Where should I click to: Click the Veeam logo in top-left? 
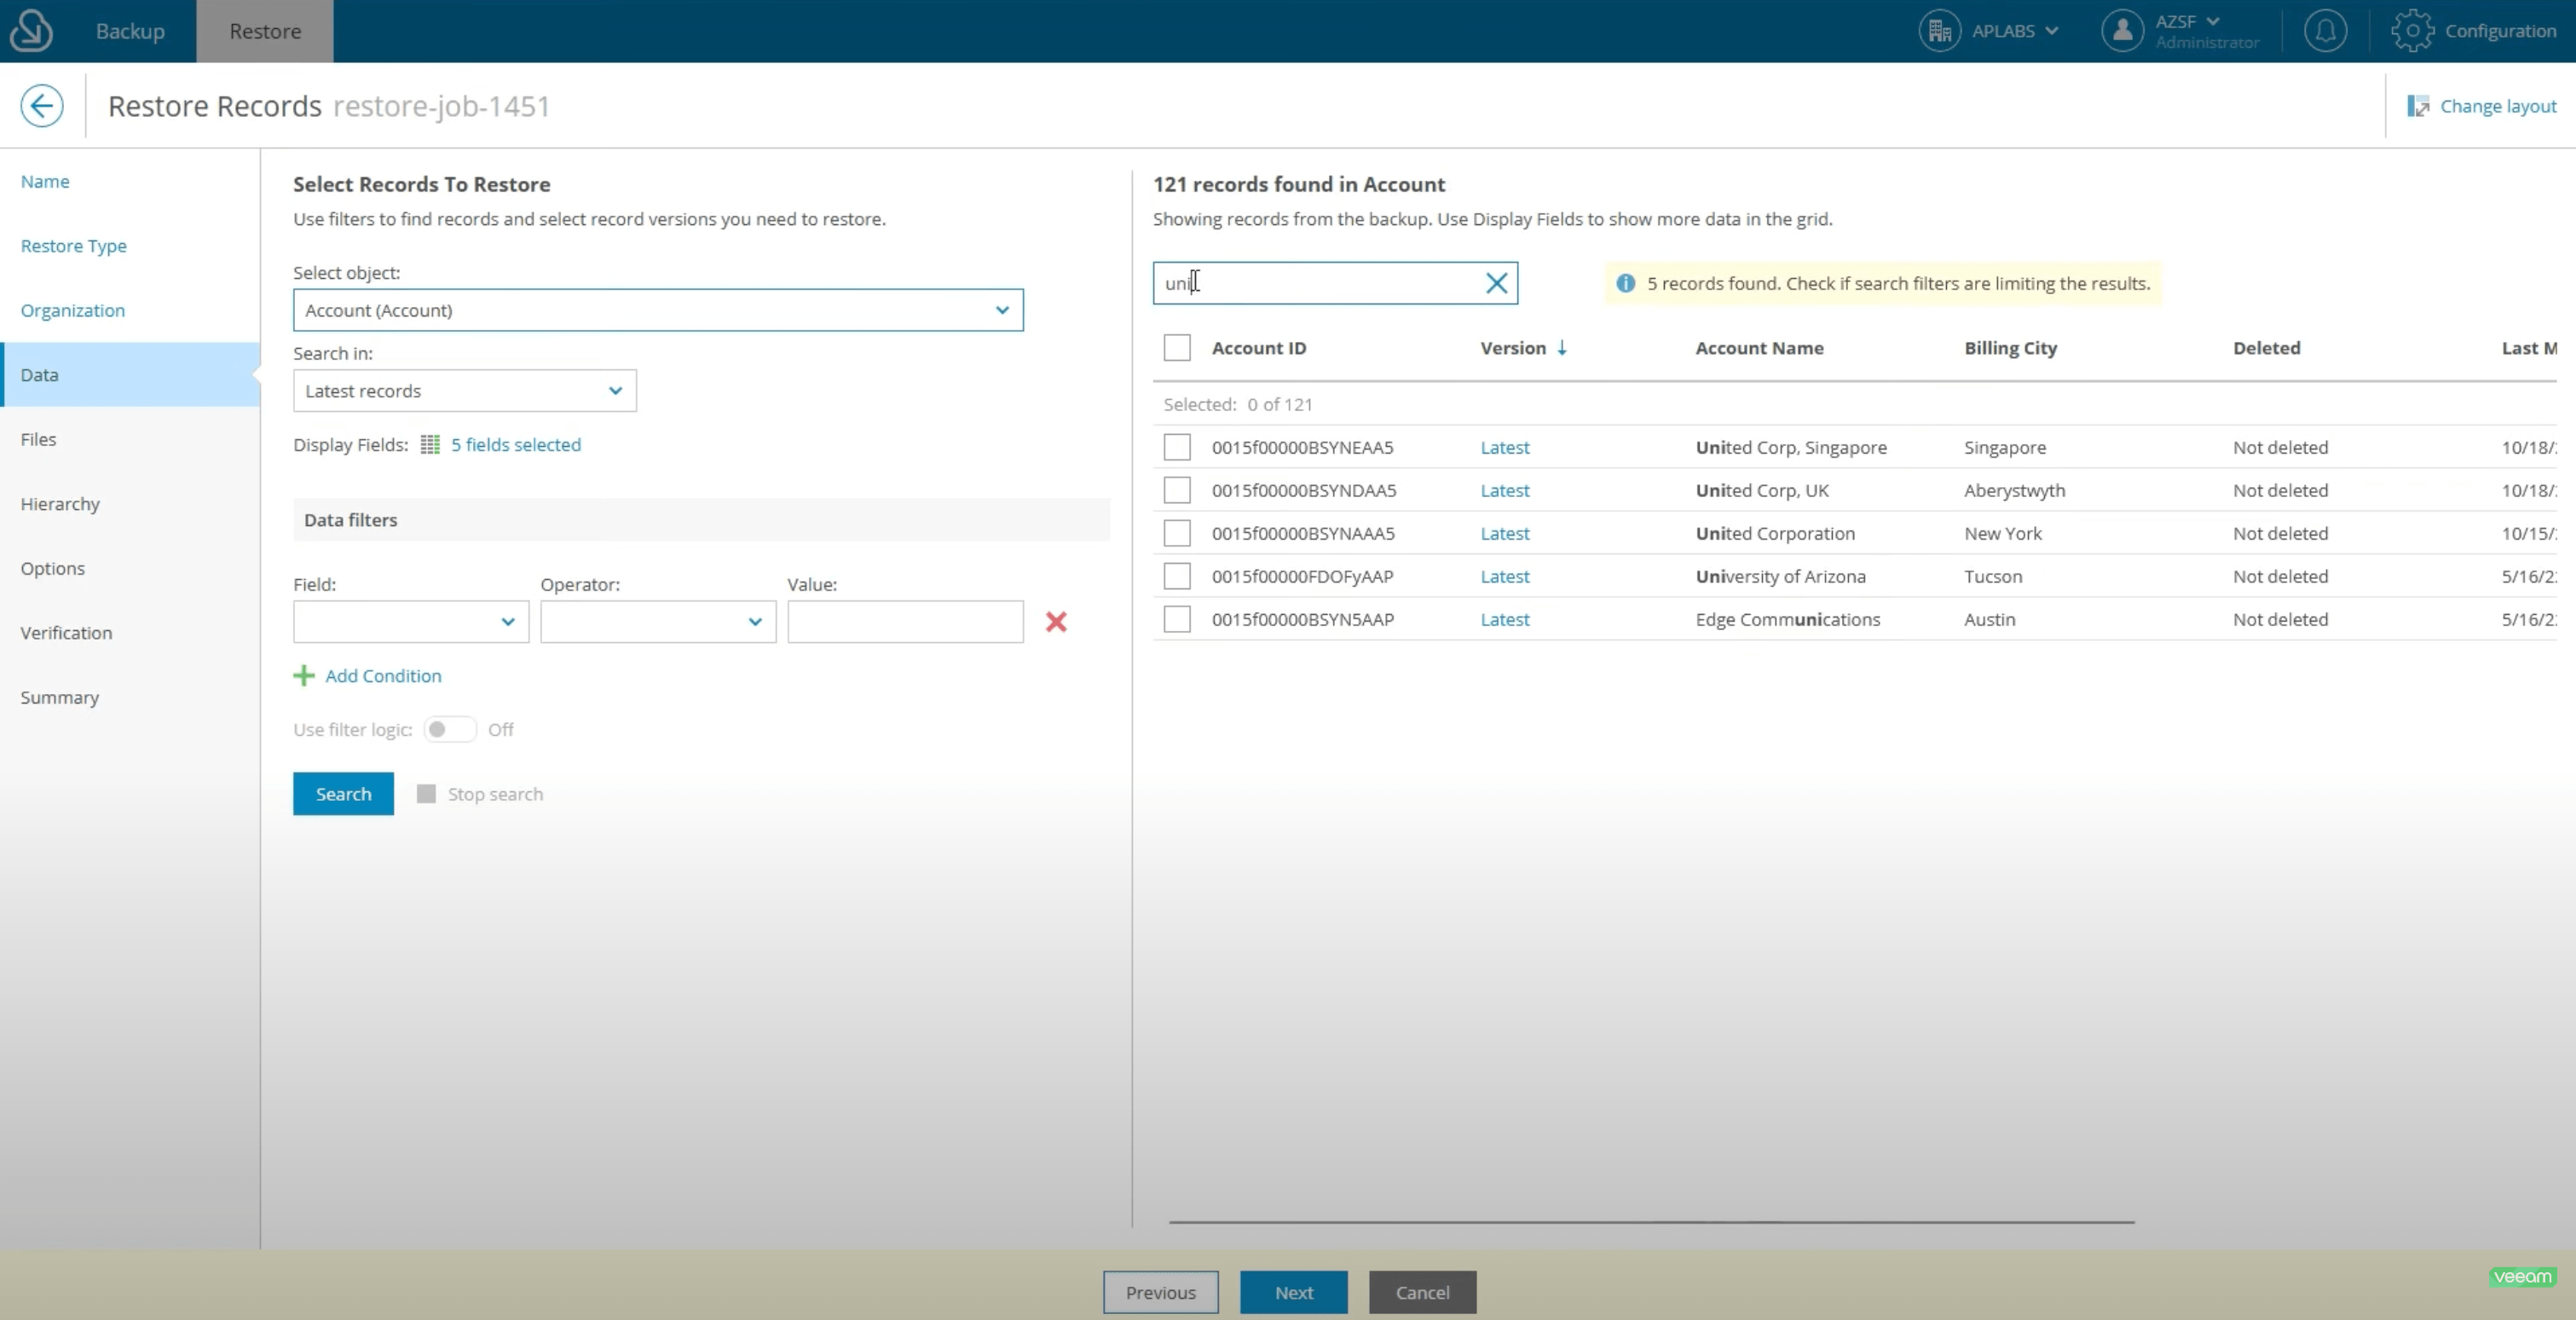[31, 31]
